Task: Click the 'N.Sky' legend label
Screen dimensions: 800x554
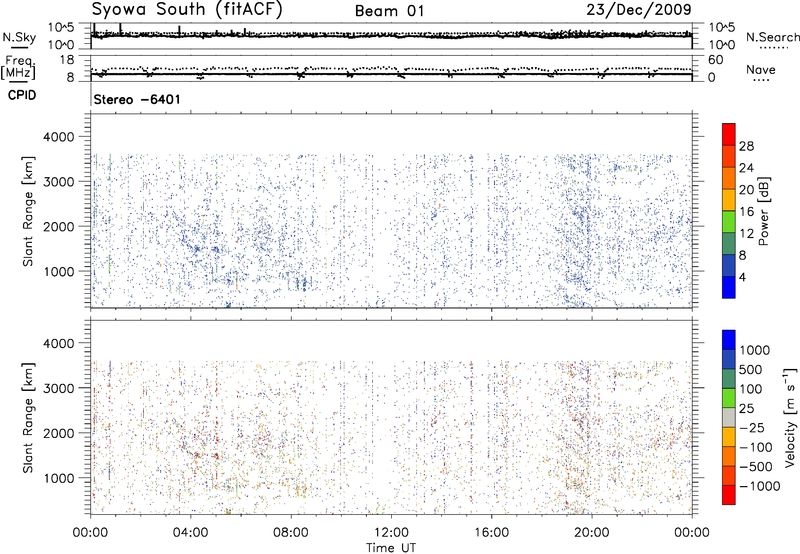Action: [x=19, y=37]
